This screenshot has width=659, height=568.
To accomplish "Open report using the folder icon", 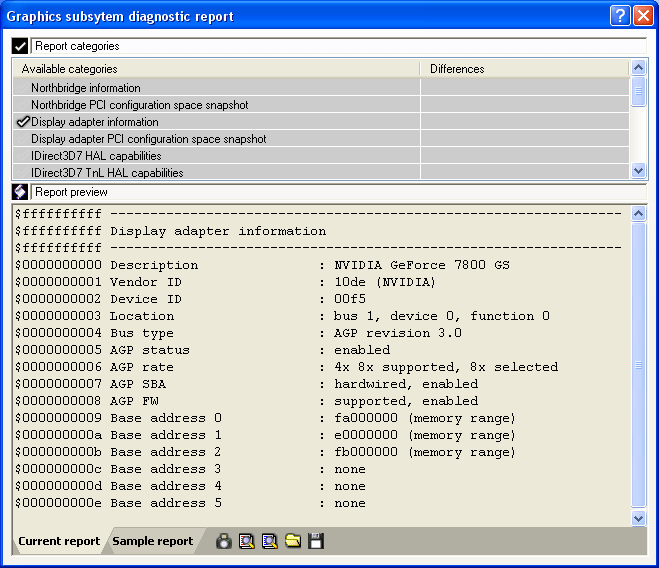I will point(293,541).
